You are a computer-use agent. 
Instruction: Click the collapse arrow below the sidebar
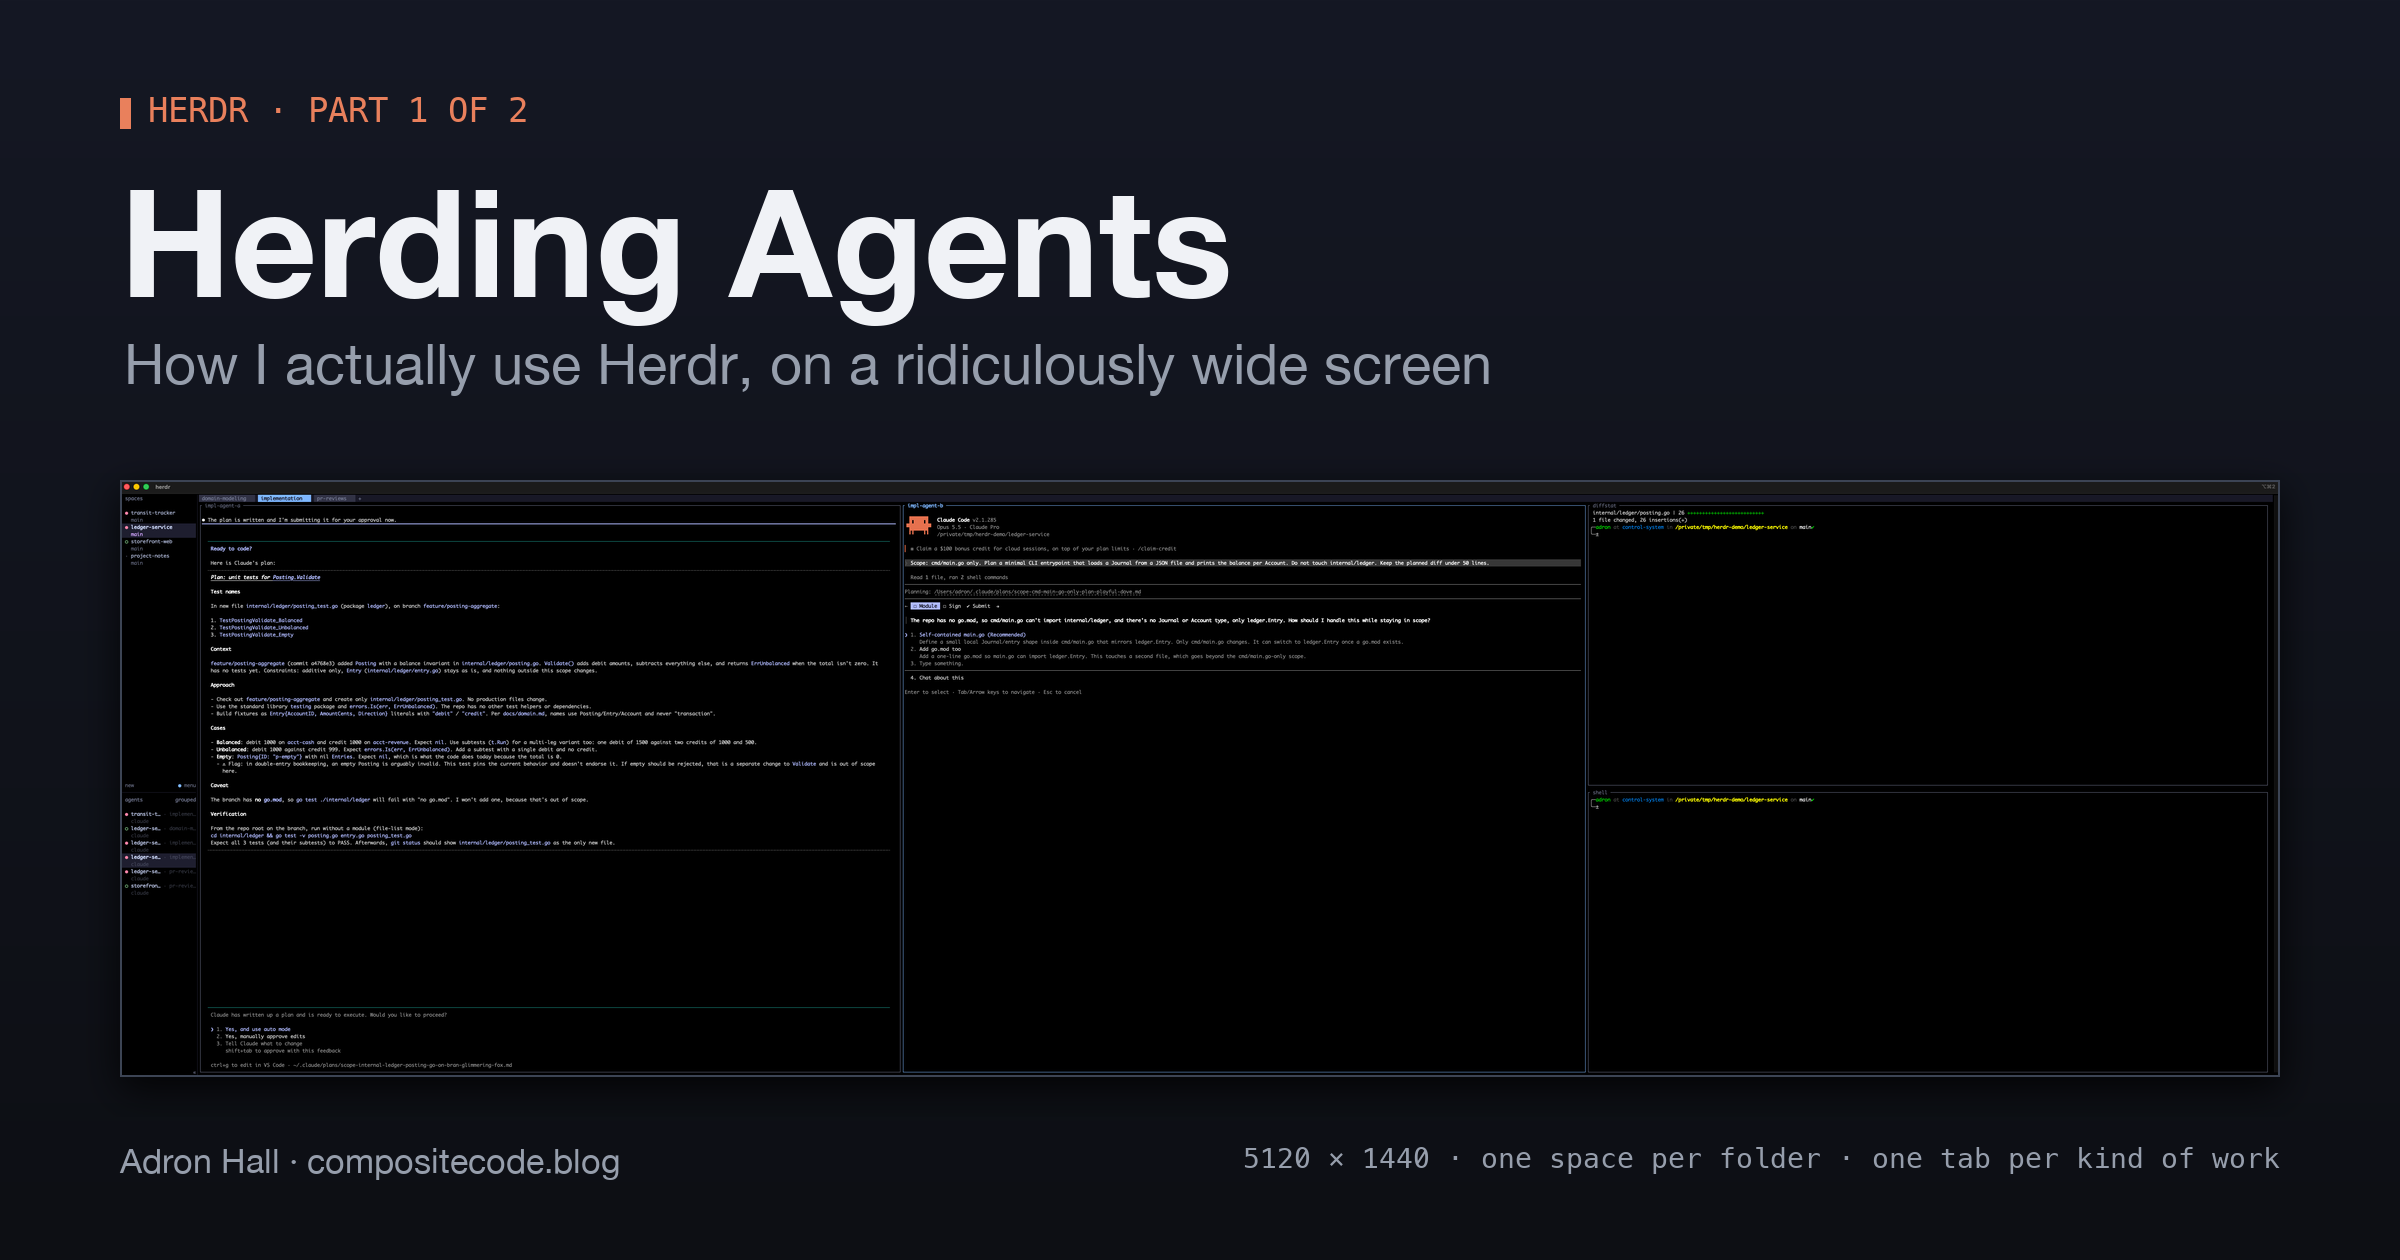point(194,1072)
